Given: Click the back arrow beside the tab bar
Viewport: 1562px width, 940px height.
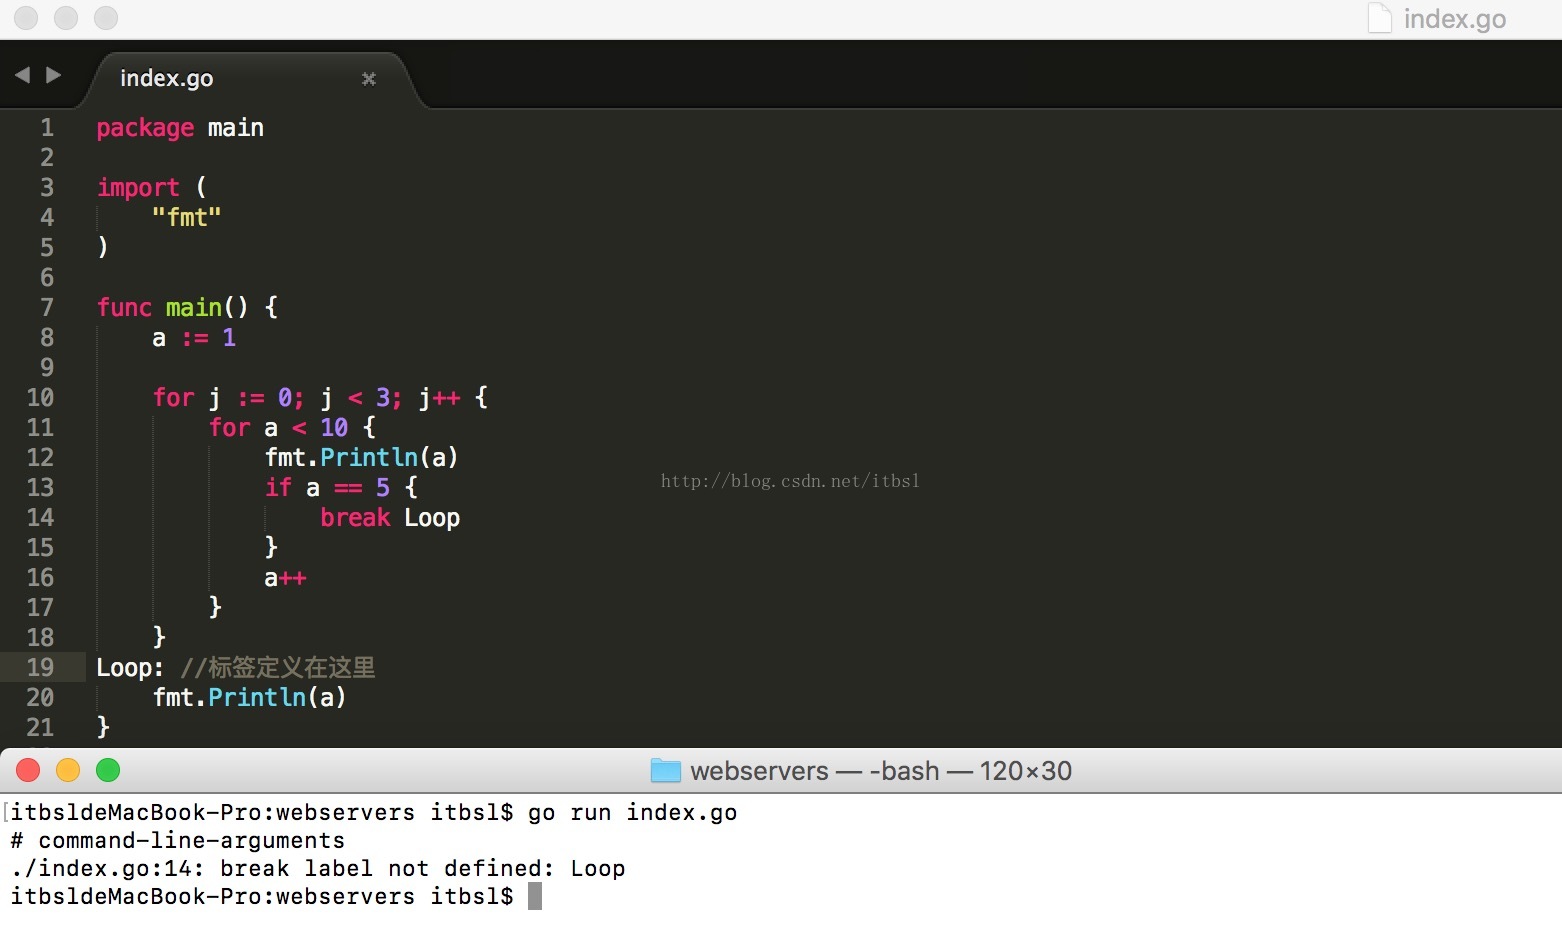Looking at the screenshot, I should tap(22, 75).
